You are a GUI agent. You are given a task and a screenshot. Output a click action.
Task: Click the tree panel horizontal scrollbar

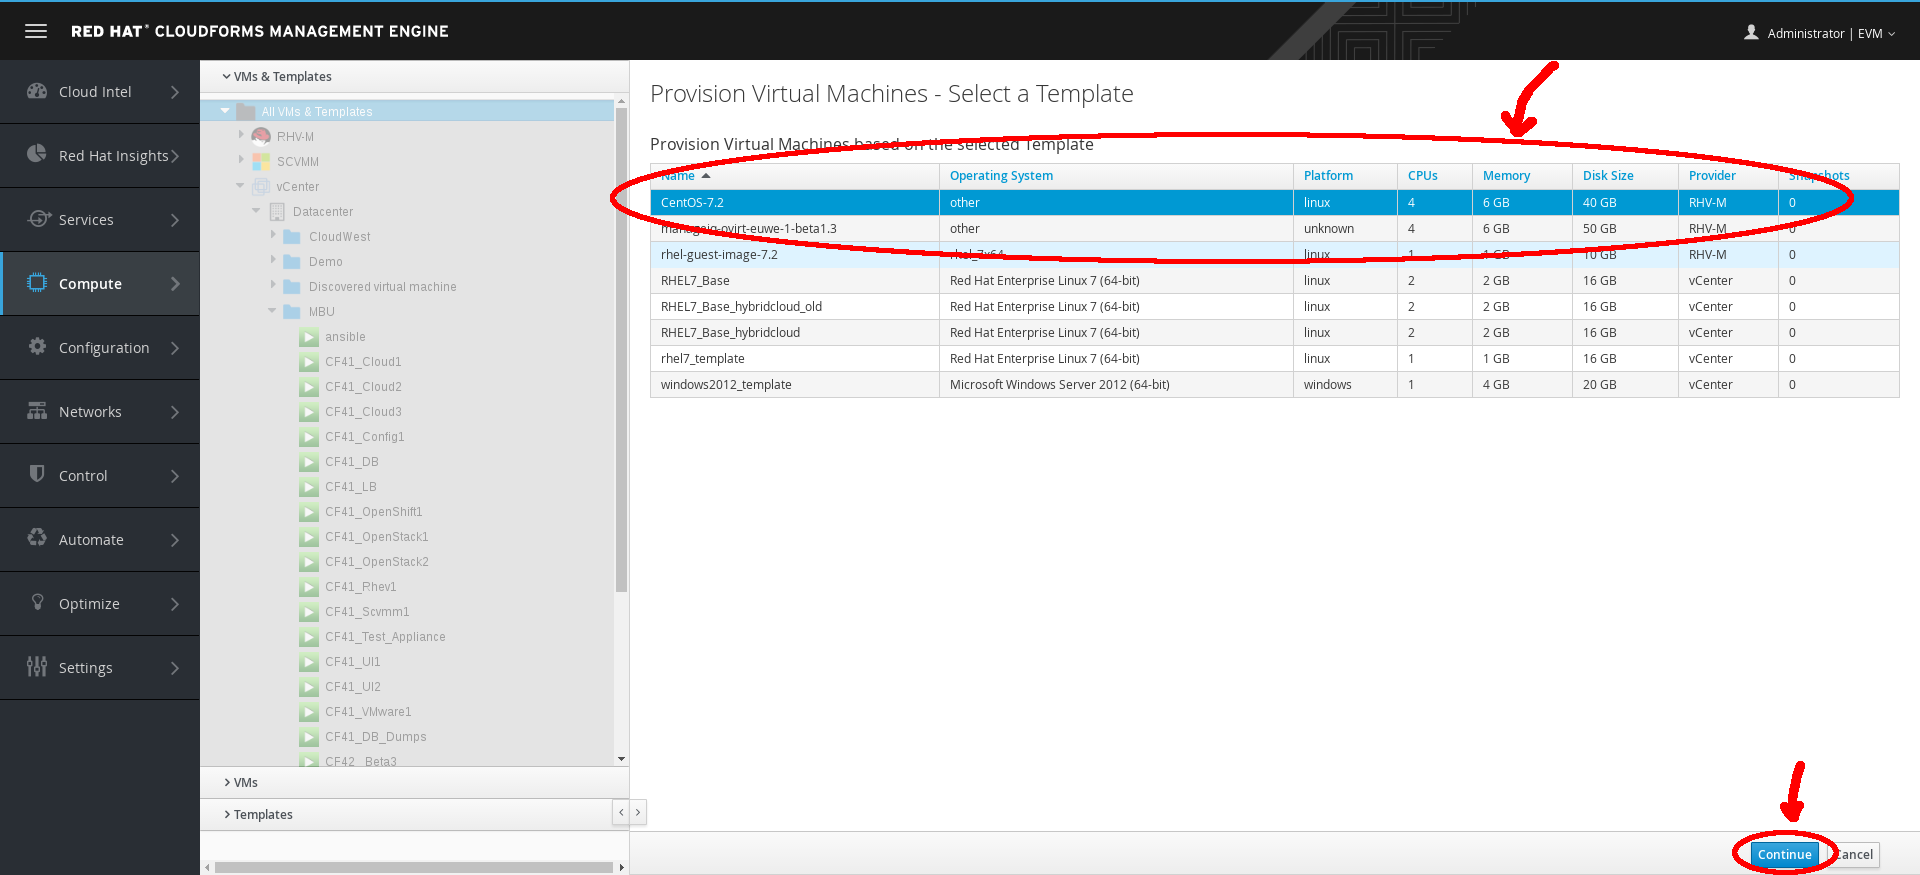(x=414, y=867)
